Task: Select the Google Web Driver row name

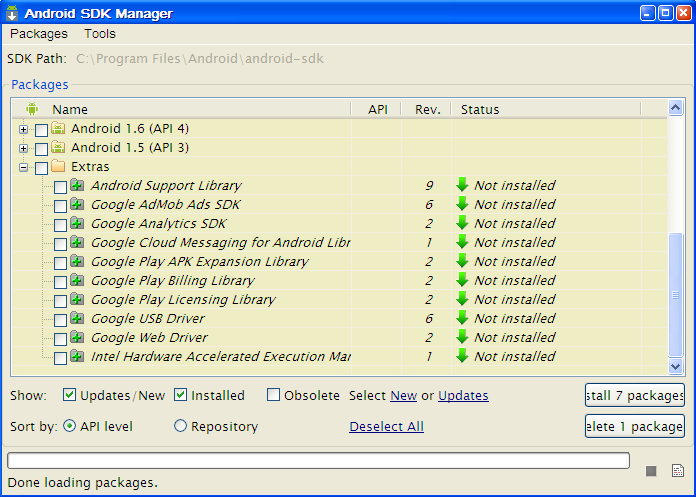Action: (149, 338)
